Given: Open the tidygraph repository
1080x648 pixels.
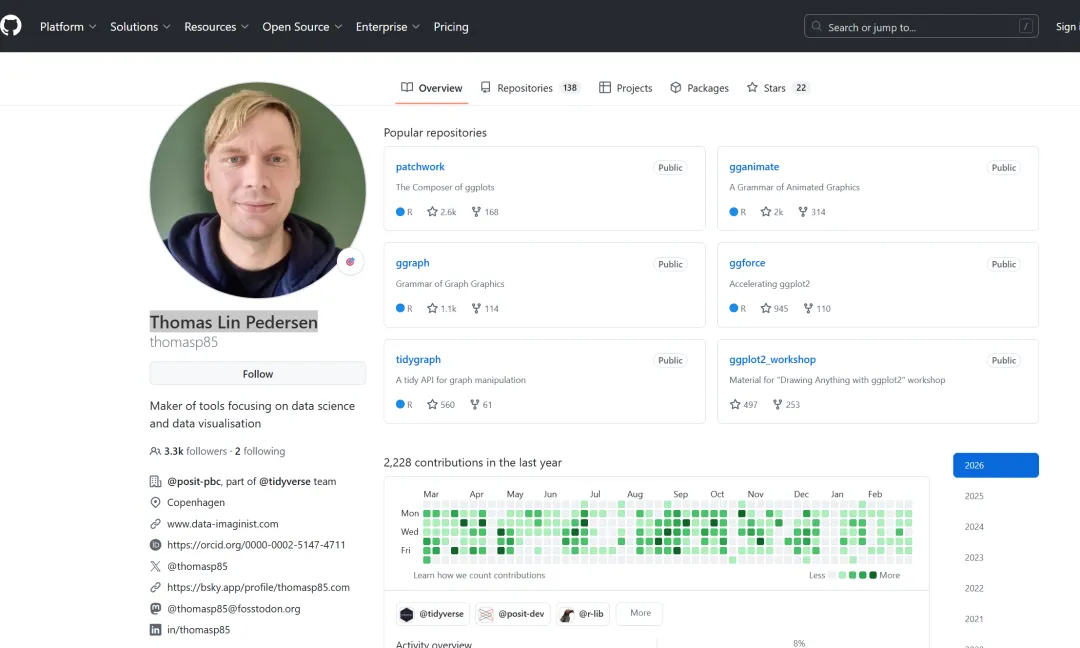Looking at the screenshot, I should pyautogui.click(x=417, y=359).
